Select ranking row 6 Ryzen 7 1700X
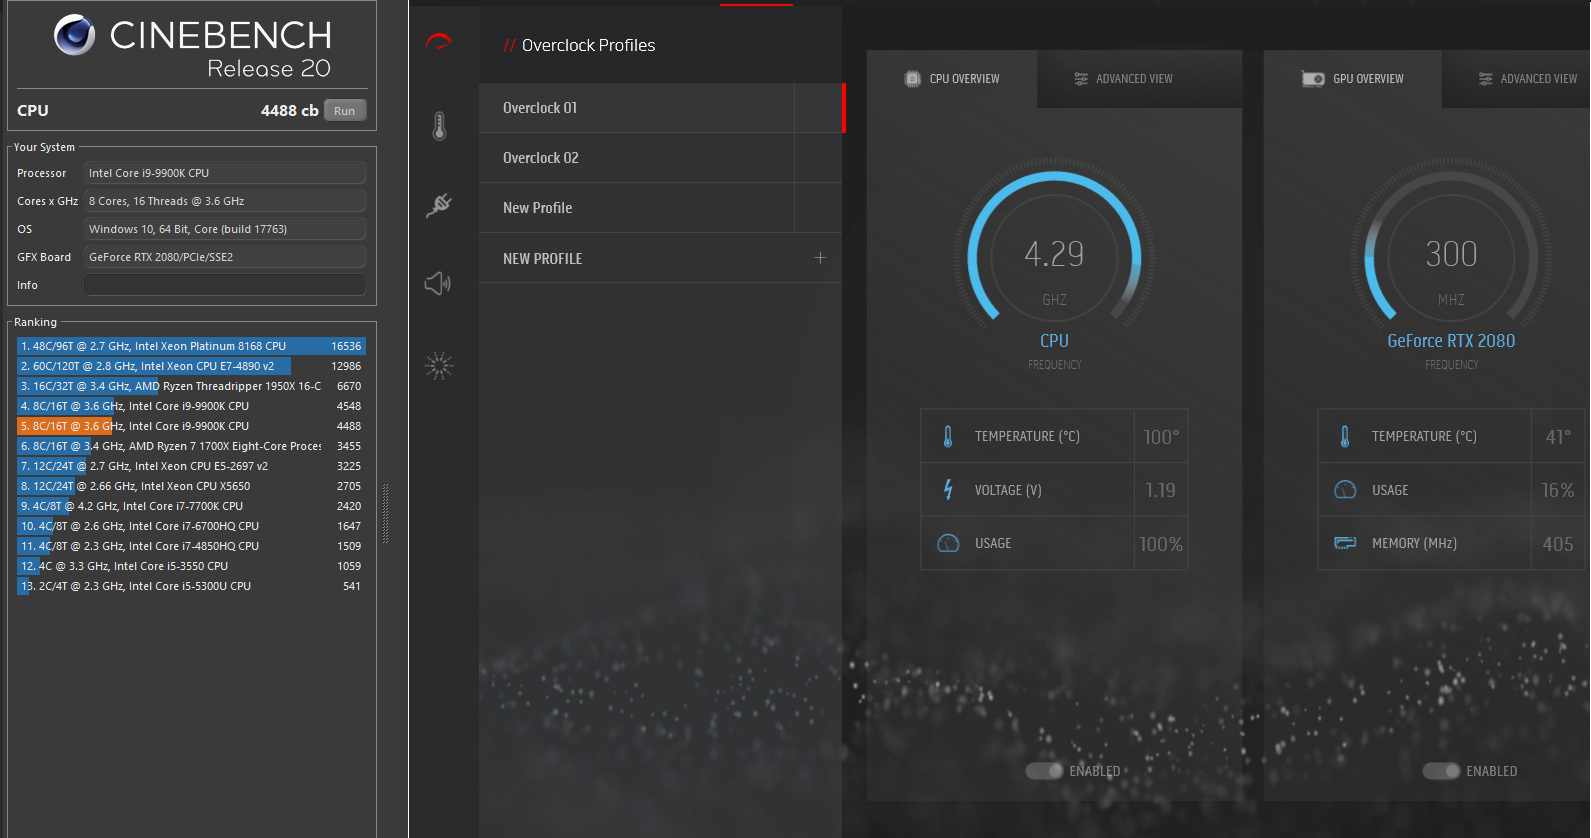Image resolution: width=1591 pixels, height=838 pixels. tap(191, 446)
